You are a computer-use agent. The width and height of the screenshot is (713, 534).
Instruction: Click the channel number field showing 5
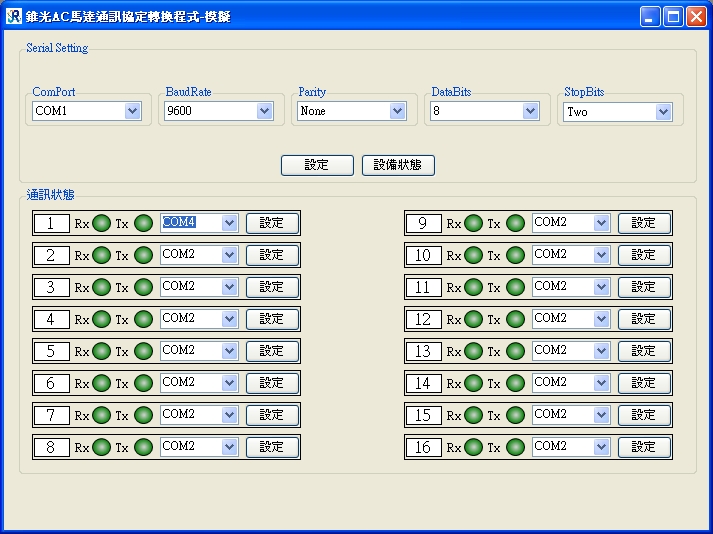[x=52, y=351]
